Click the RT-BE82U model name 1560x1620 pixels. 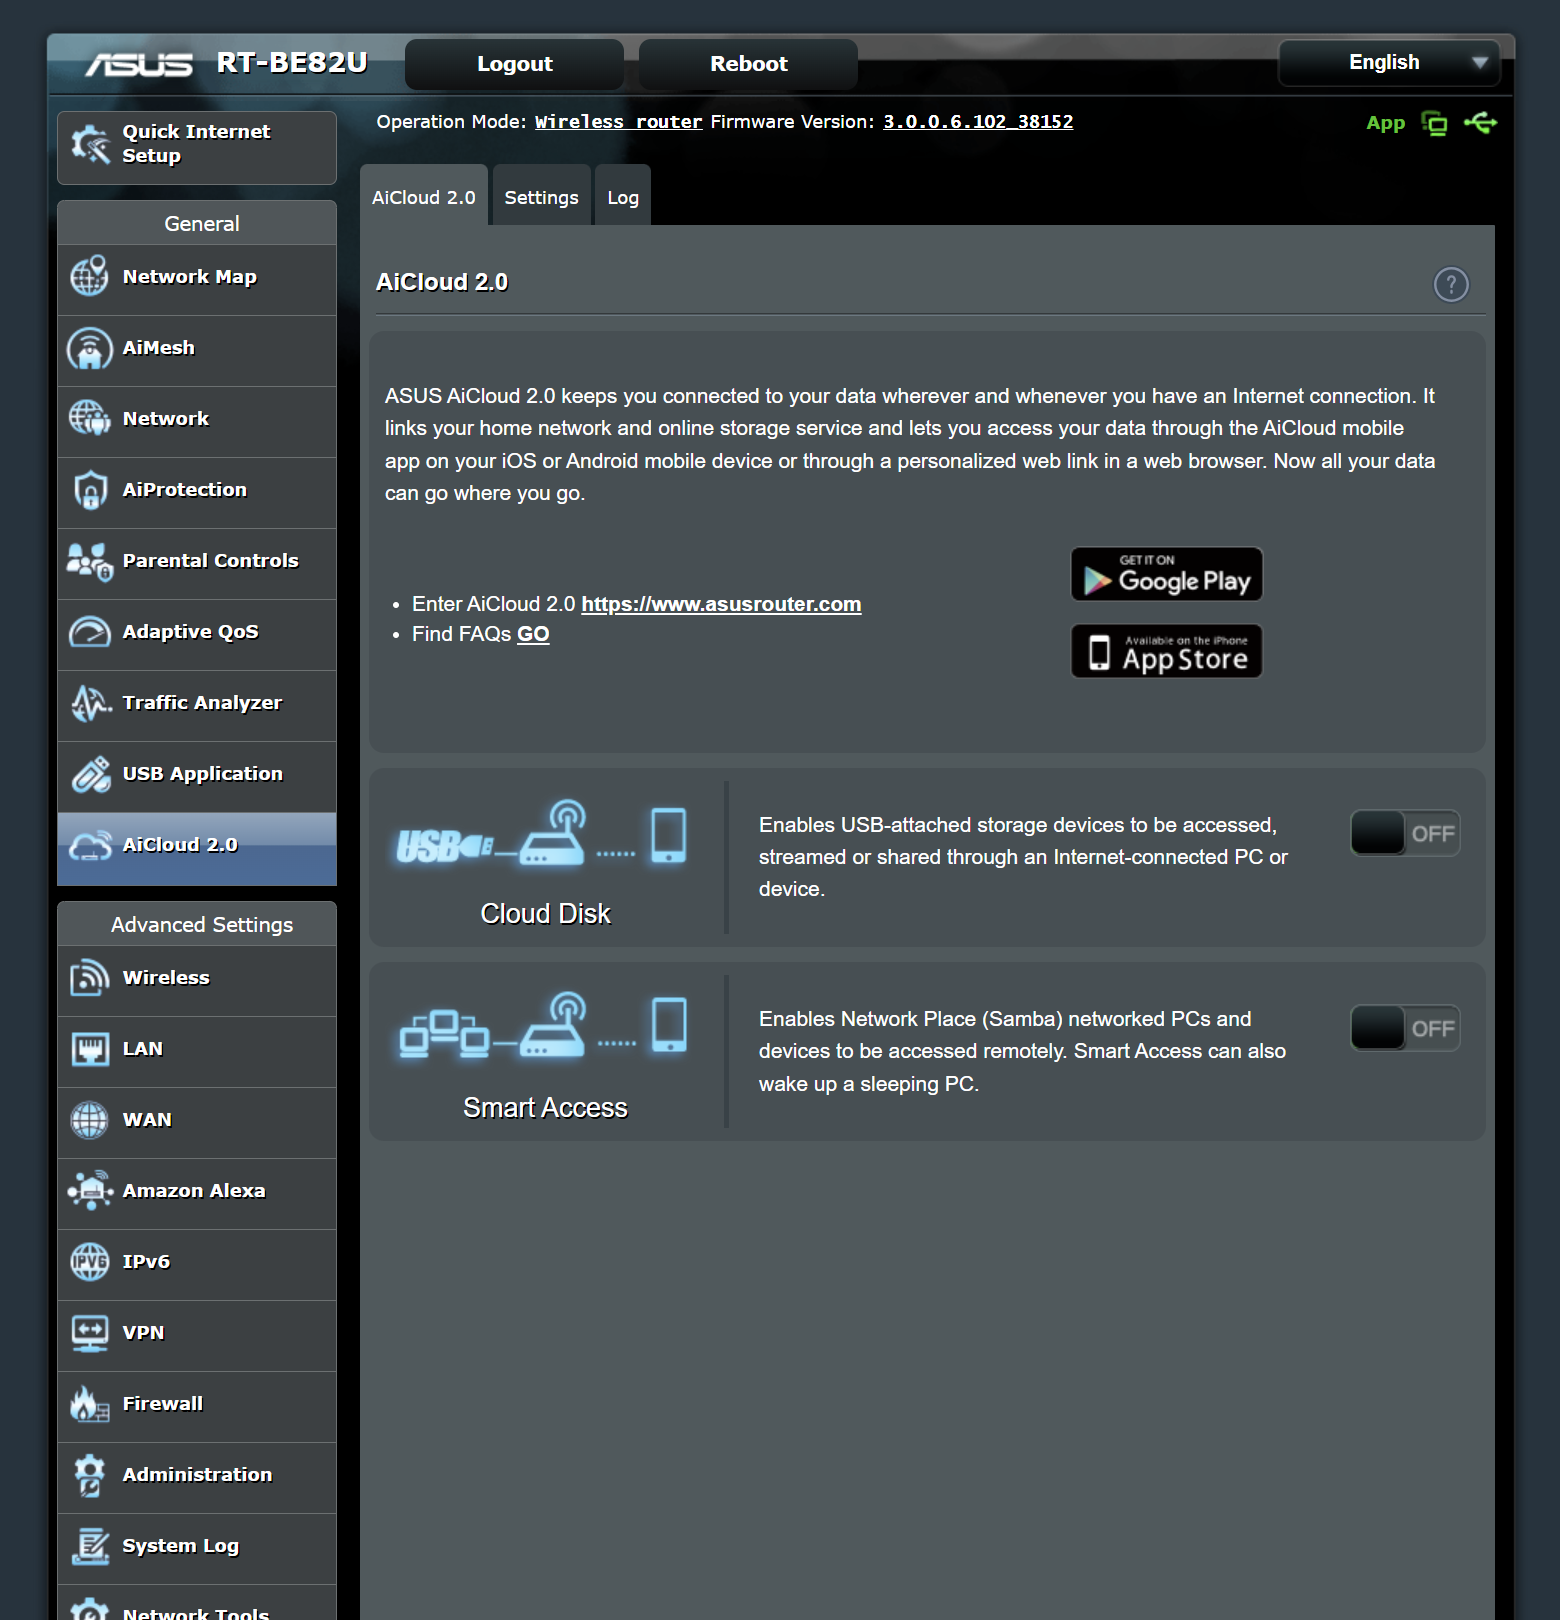pyautogui.click(x=292, y=63)
